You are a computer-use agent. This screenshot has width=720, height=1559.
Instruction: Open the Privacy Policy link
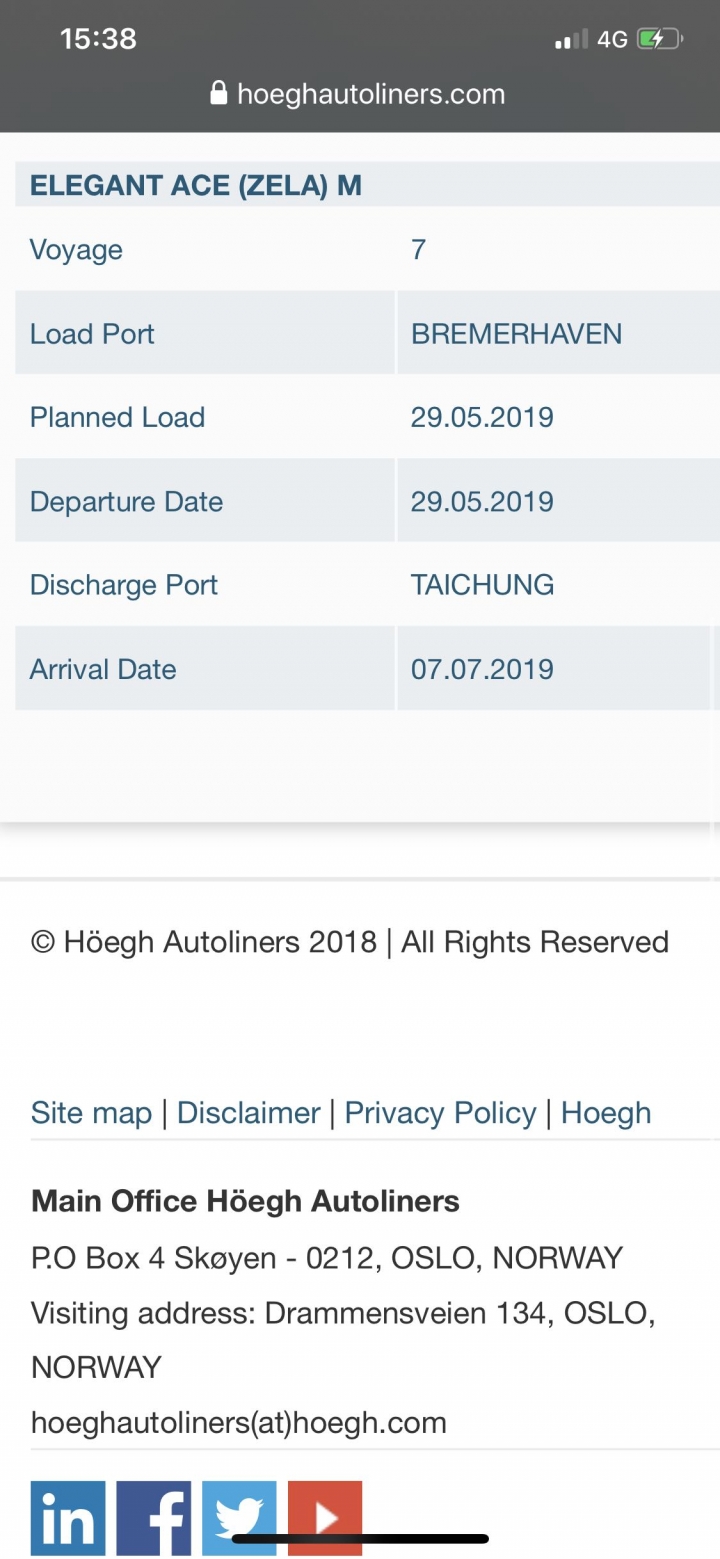tap(440, 1113)
